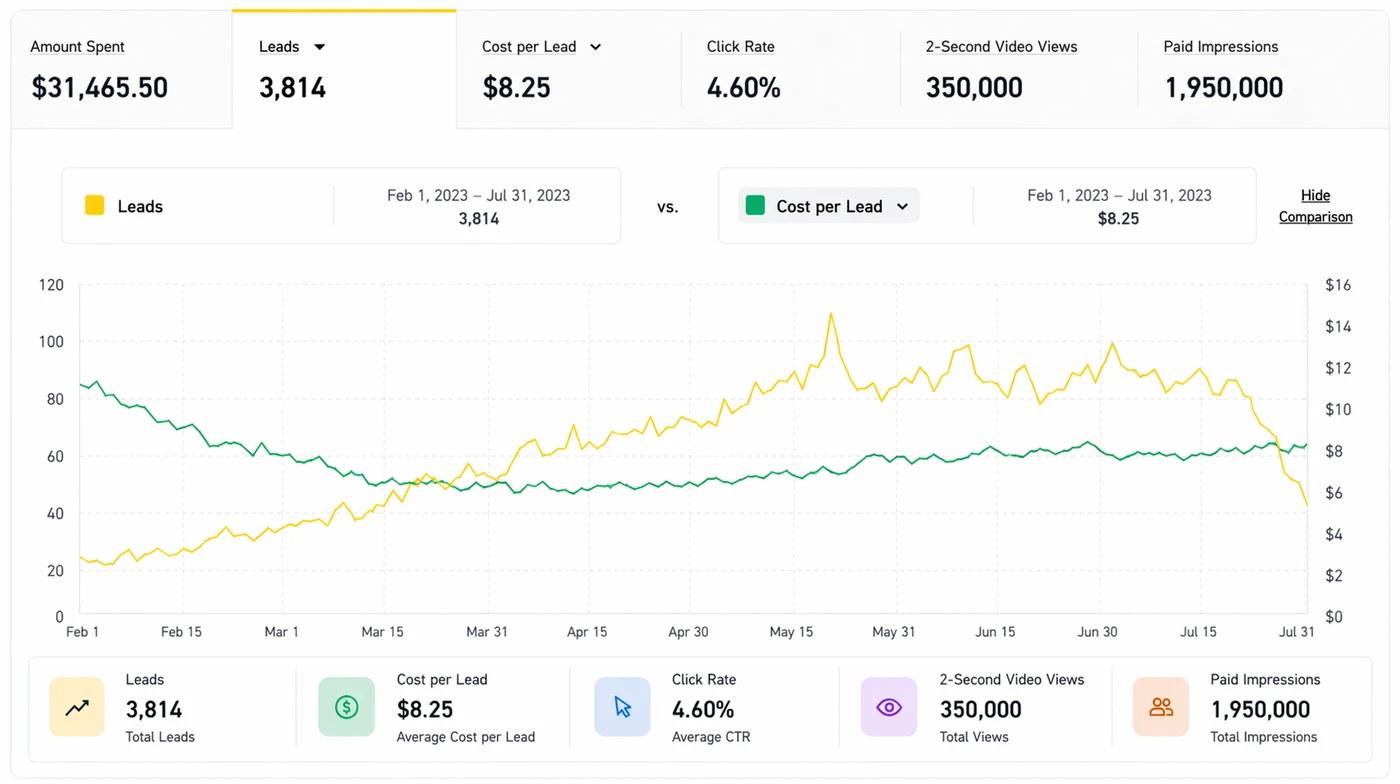The image size is (1400, 784).
Task: Click the yellow Leads color swatch
Action: (95, 206)
